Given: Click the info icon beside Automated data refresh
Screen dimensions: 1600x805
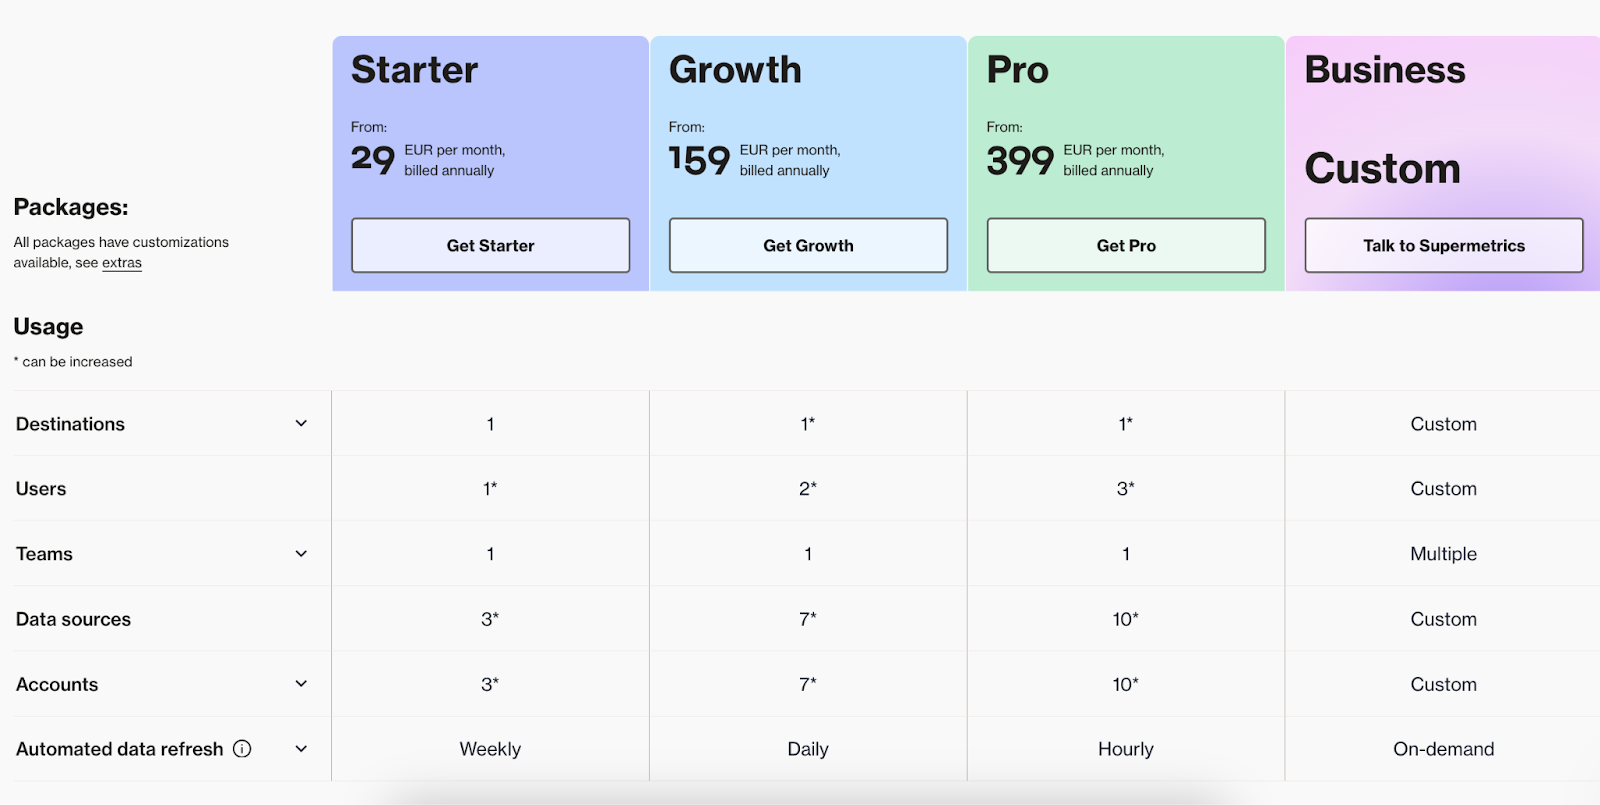Looking at the screenshot, I should pos(241,748).
